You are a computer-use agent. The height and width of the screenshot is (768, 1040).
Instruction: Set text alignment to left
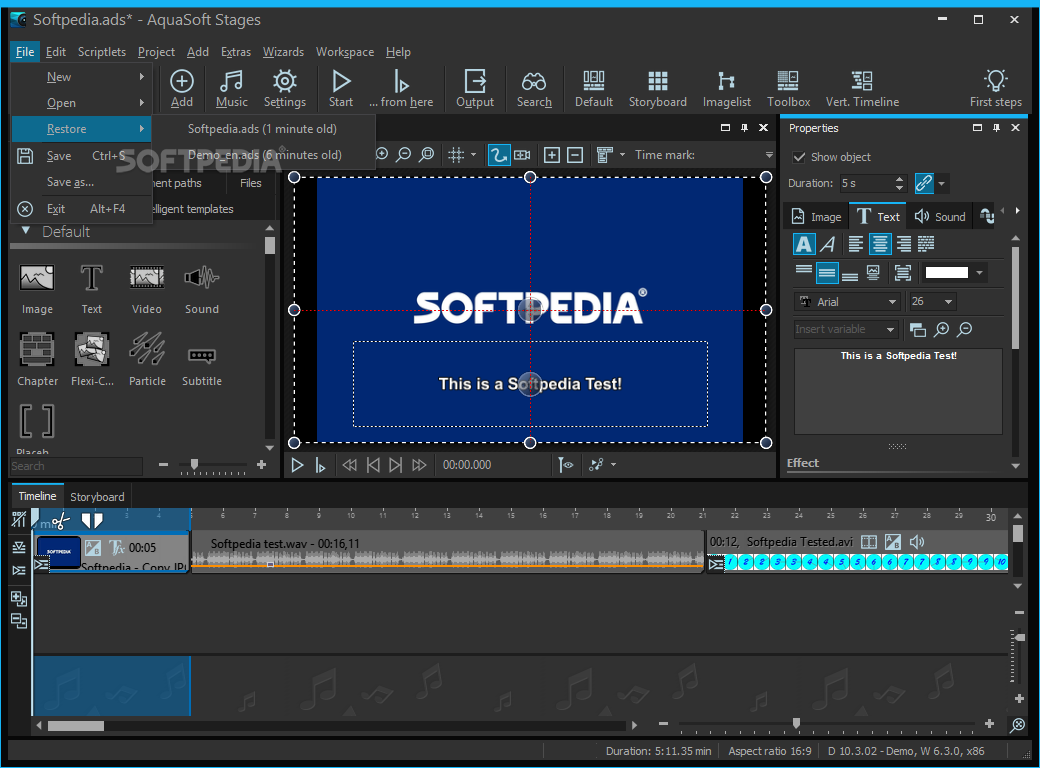click(856, 244)
